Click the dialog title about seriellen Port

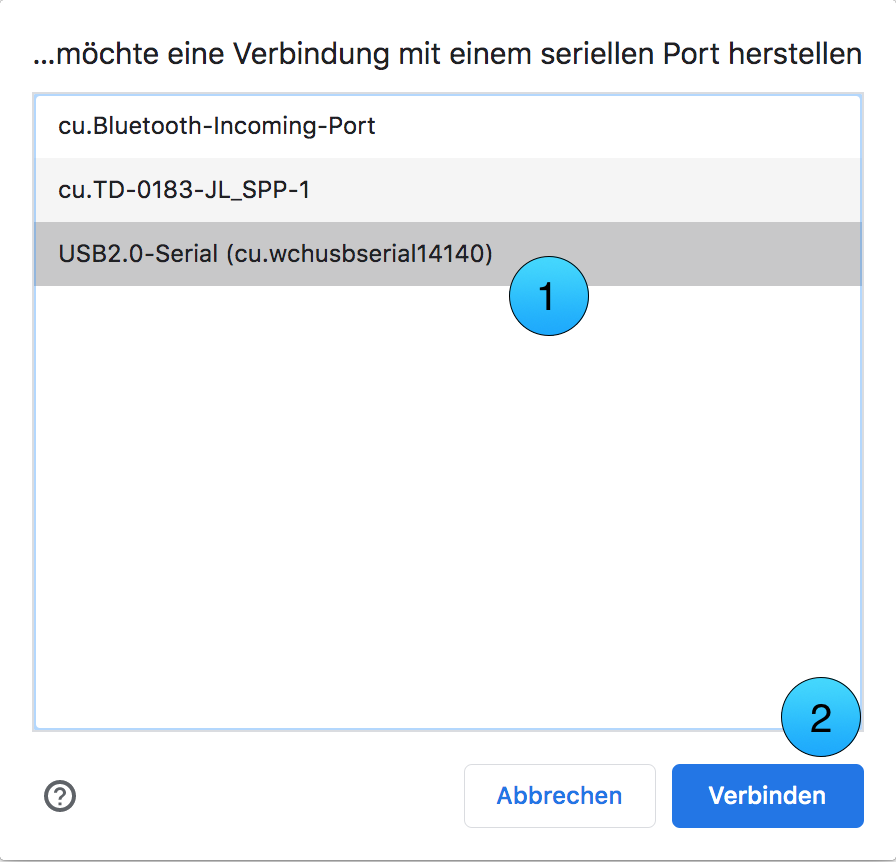pos(447,54)
